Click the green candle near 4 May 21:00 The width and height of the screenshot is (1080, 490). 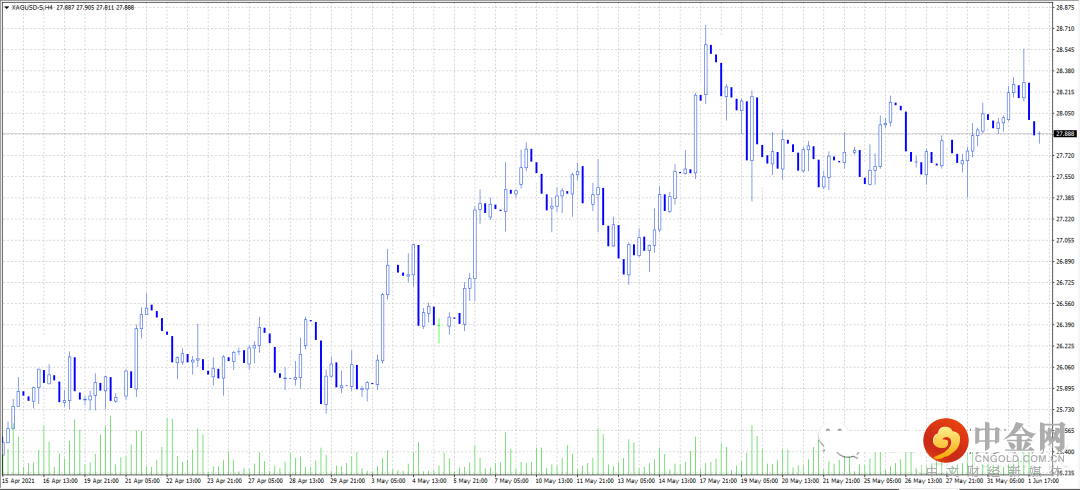(x=439, y=330)
